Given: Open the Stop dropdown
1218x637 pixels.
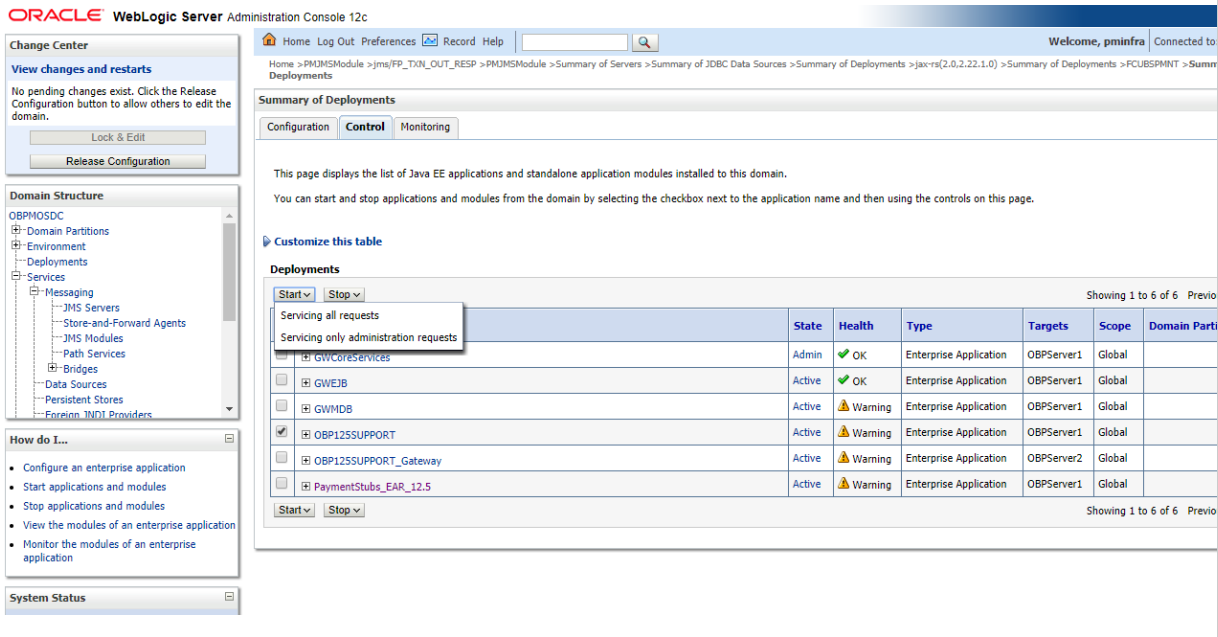Looking at the screenshot, I should tap(343, 293).
